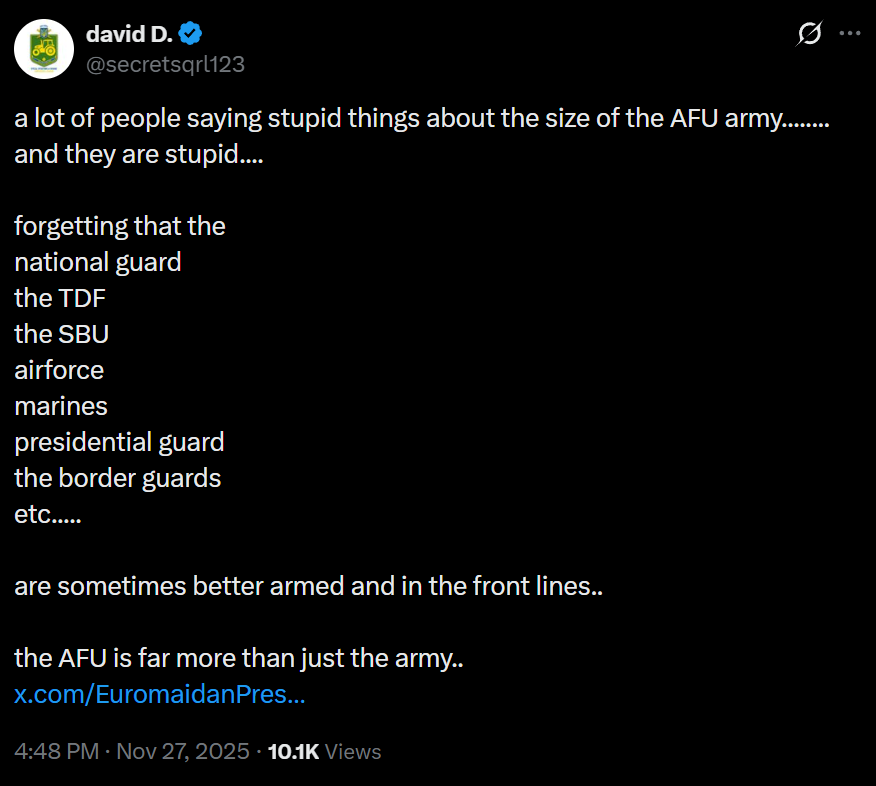The image size is (876, 786).
Task: Click 'the AFU is far more' sentence
Action: click(x=238, y=658)
